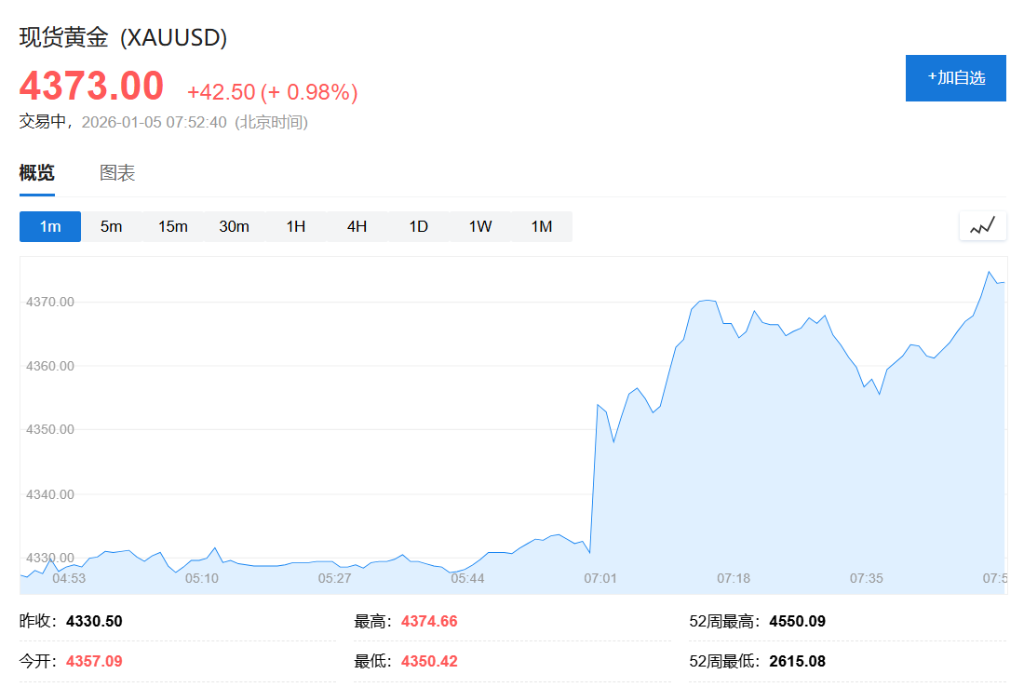
Task: Click the line chart type icon
Action: (x=982, y=226)
